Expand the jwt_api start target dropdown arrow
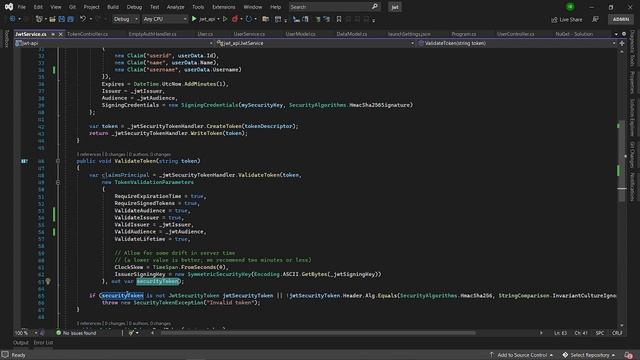 click(218, 19)
